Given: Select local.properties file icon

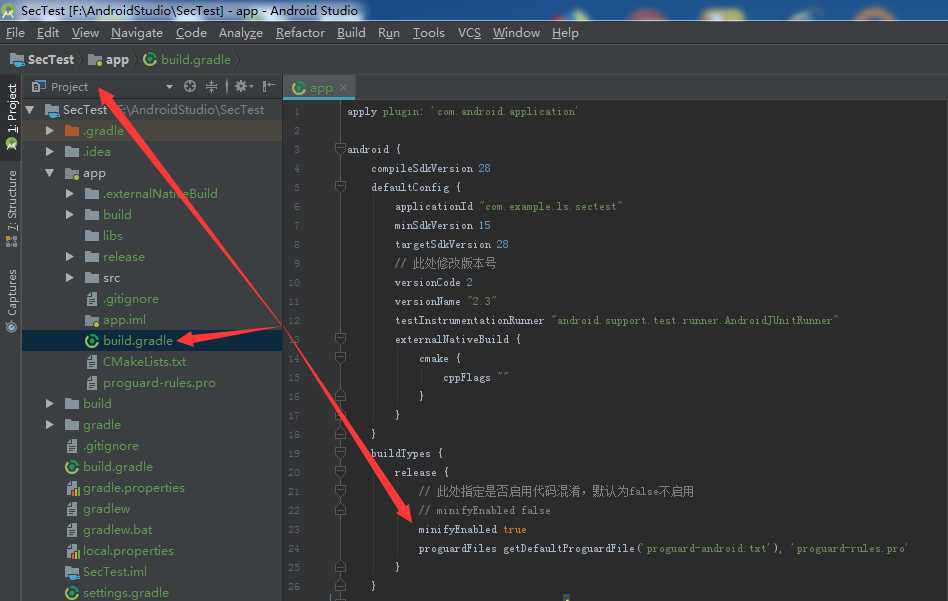Looking at the screenshot, I should click(72, 551).
